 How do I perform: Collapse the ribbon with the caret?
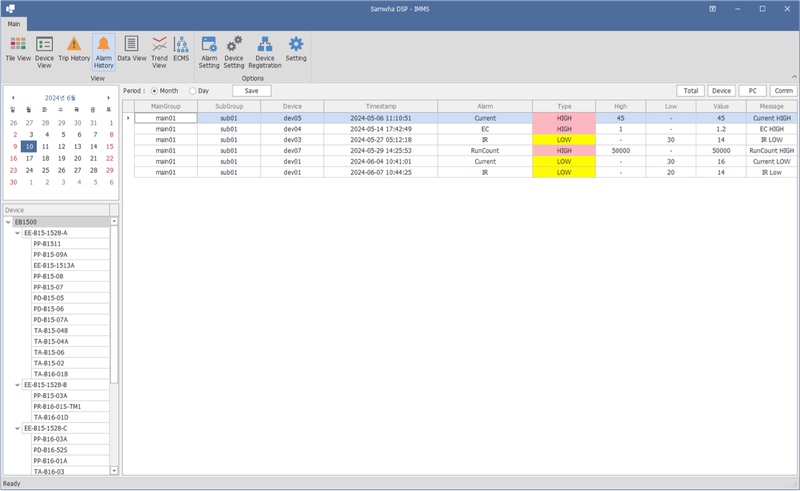794,77
